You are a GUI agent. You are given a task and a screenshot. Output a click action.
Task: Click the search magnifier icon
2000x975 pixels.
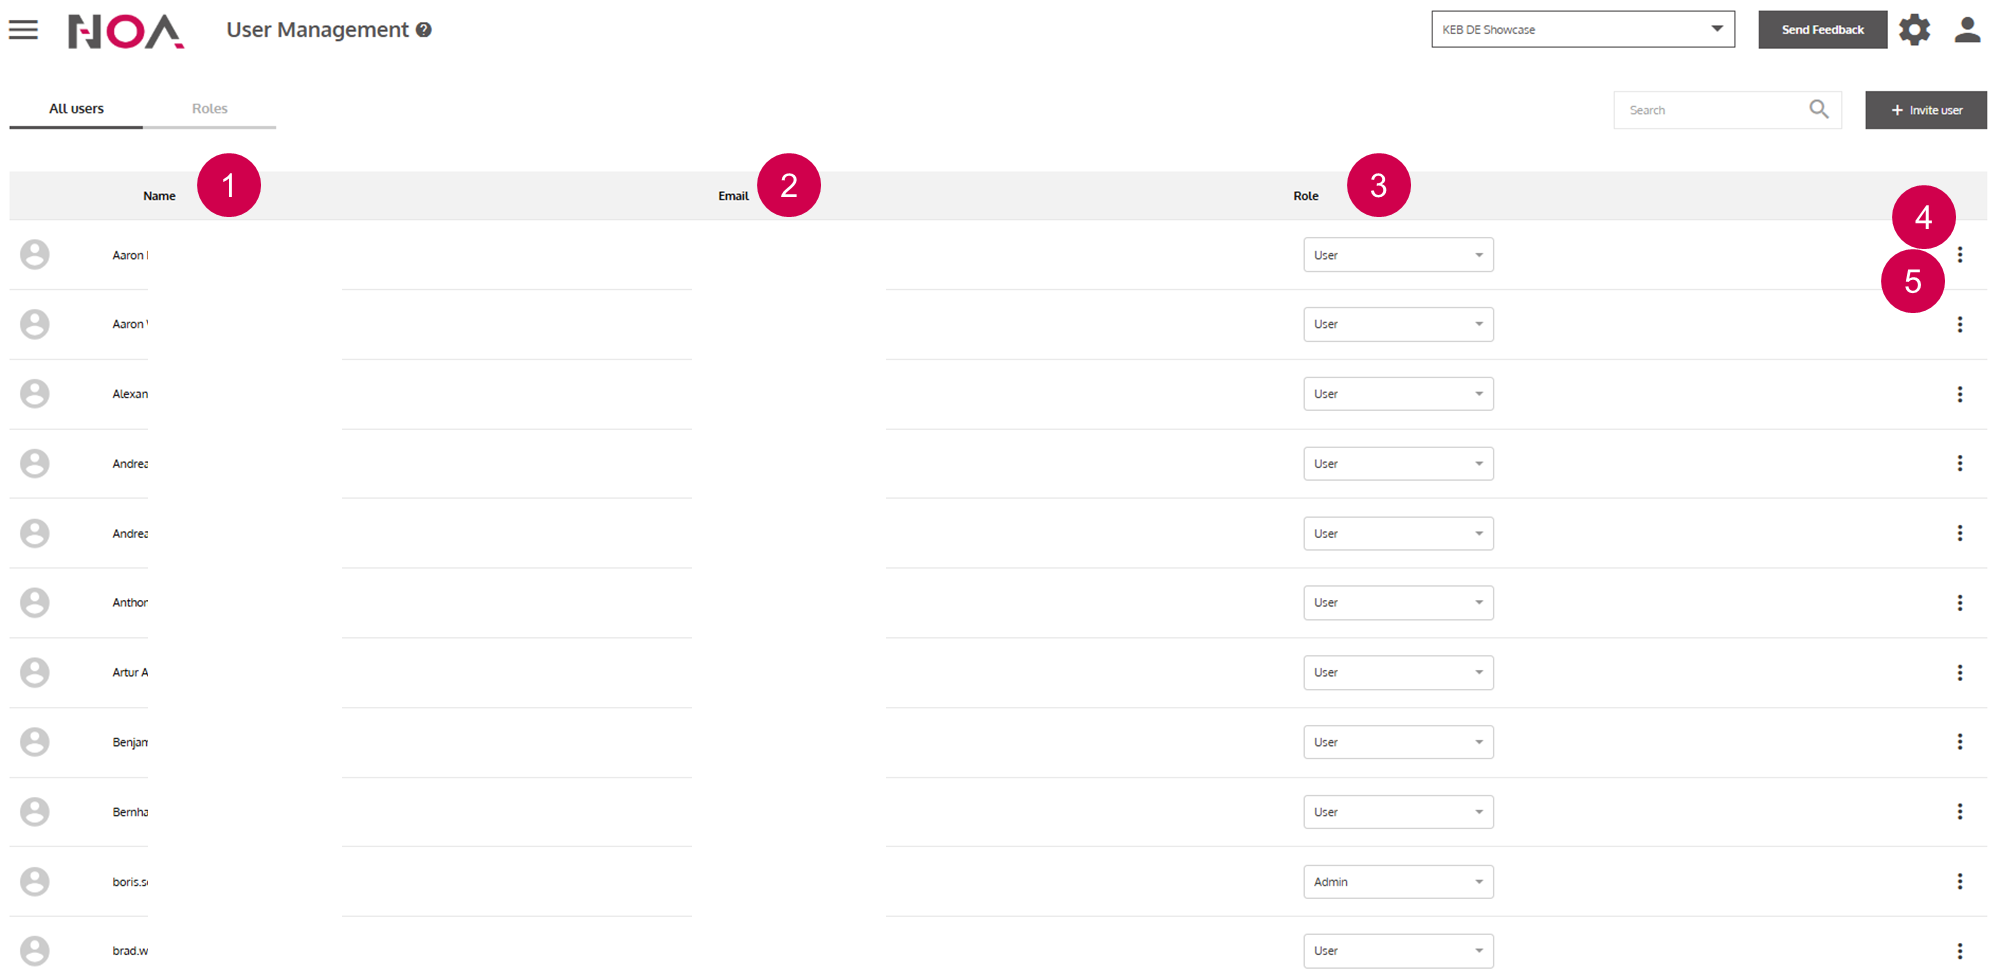[x=1818, y=110]
